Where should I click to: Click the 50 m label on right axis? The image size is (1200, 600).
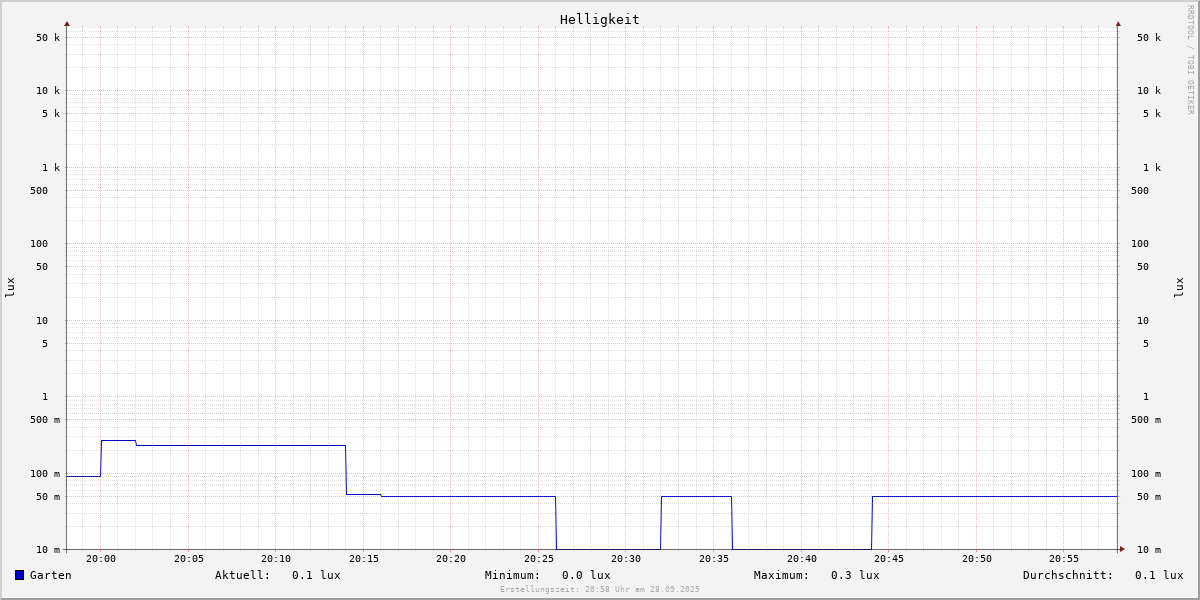click(x=1149, y=497)
